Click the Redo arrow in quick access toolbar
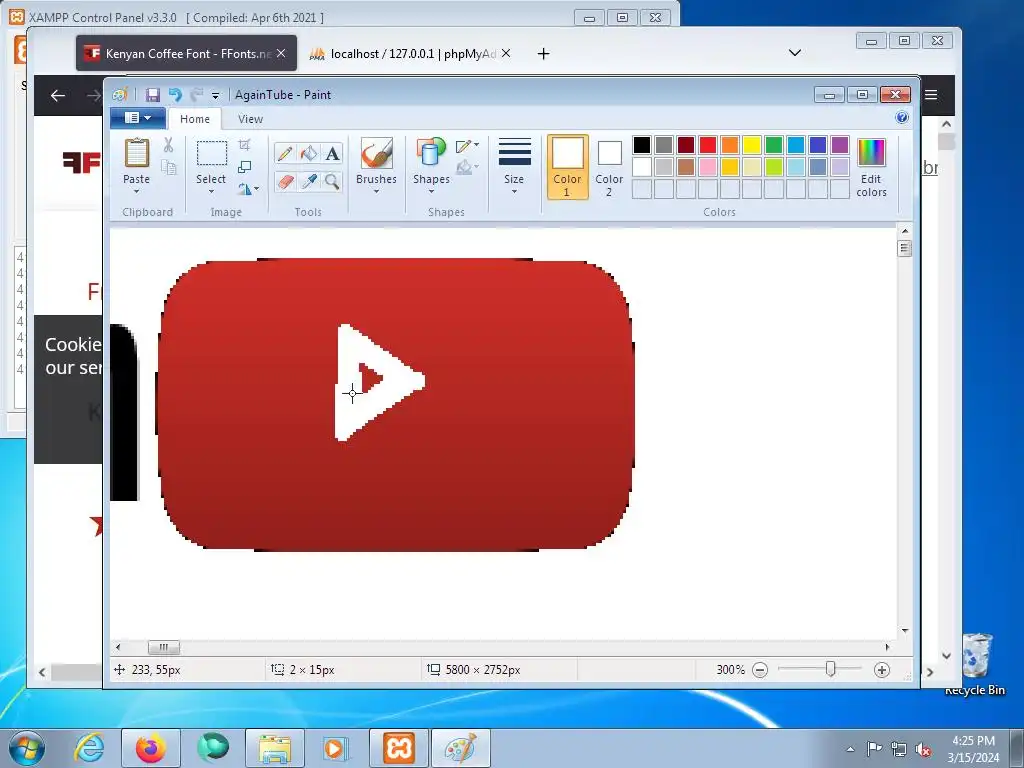 197,95
